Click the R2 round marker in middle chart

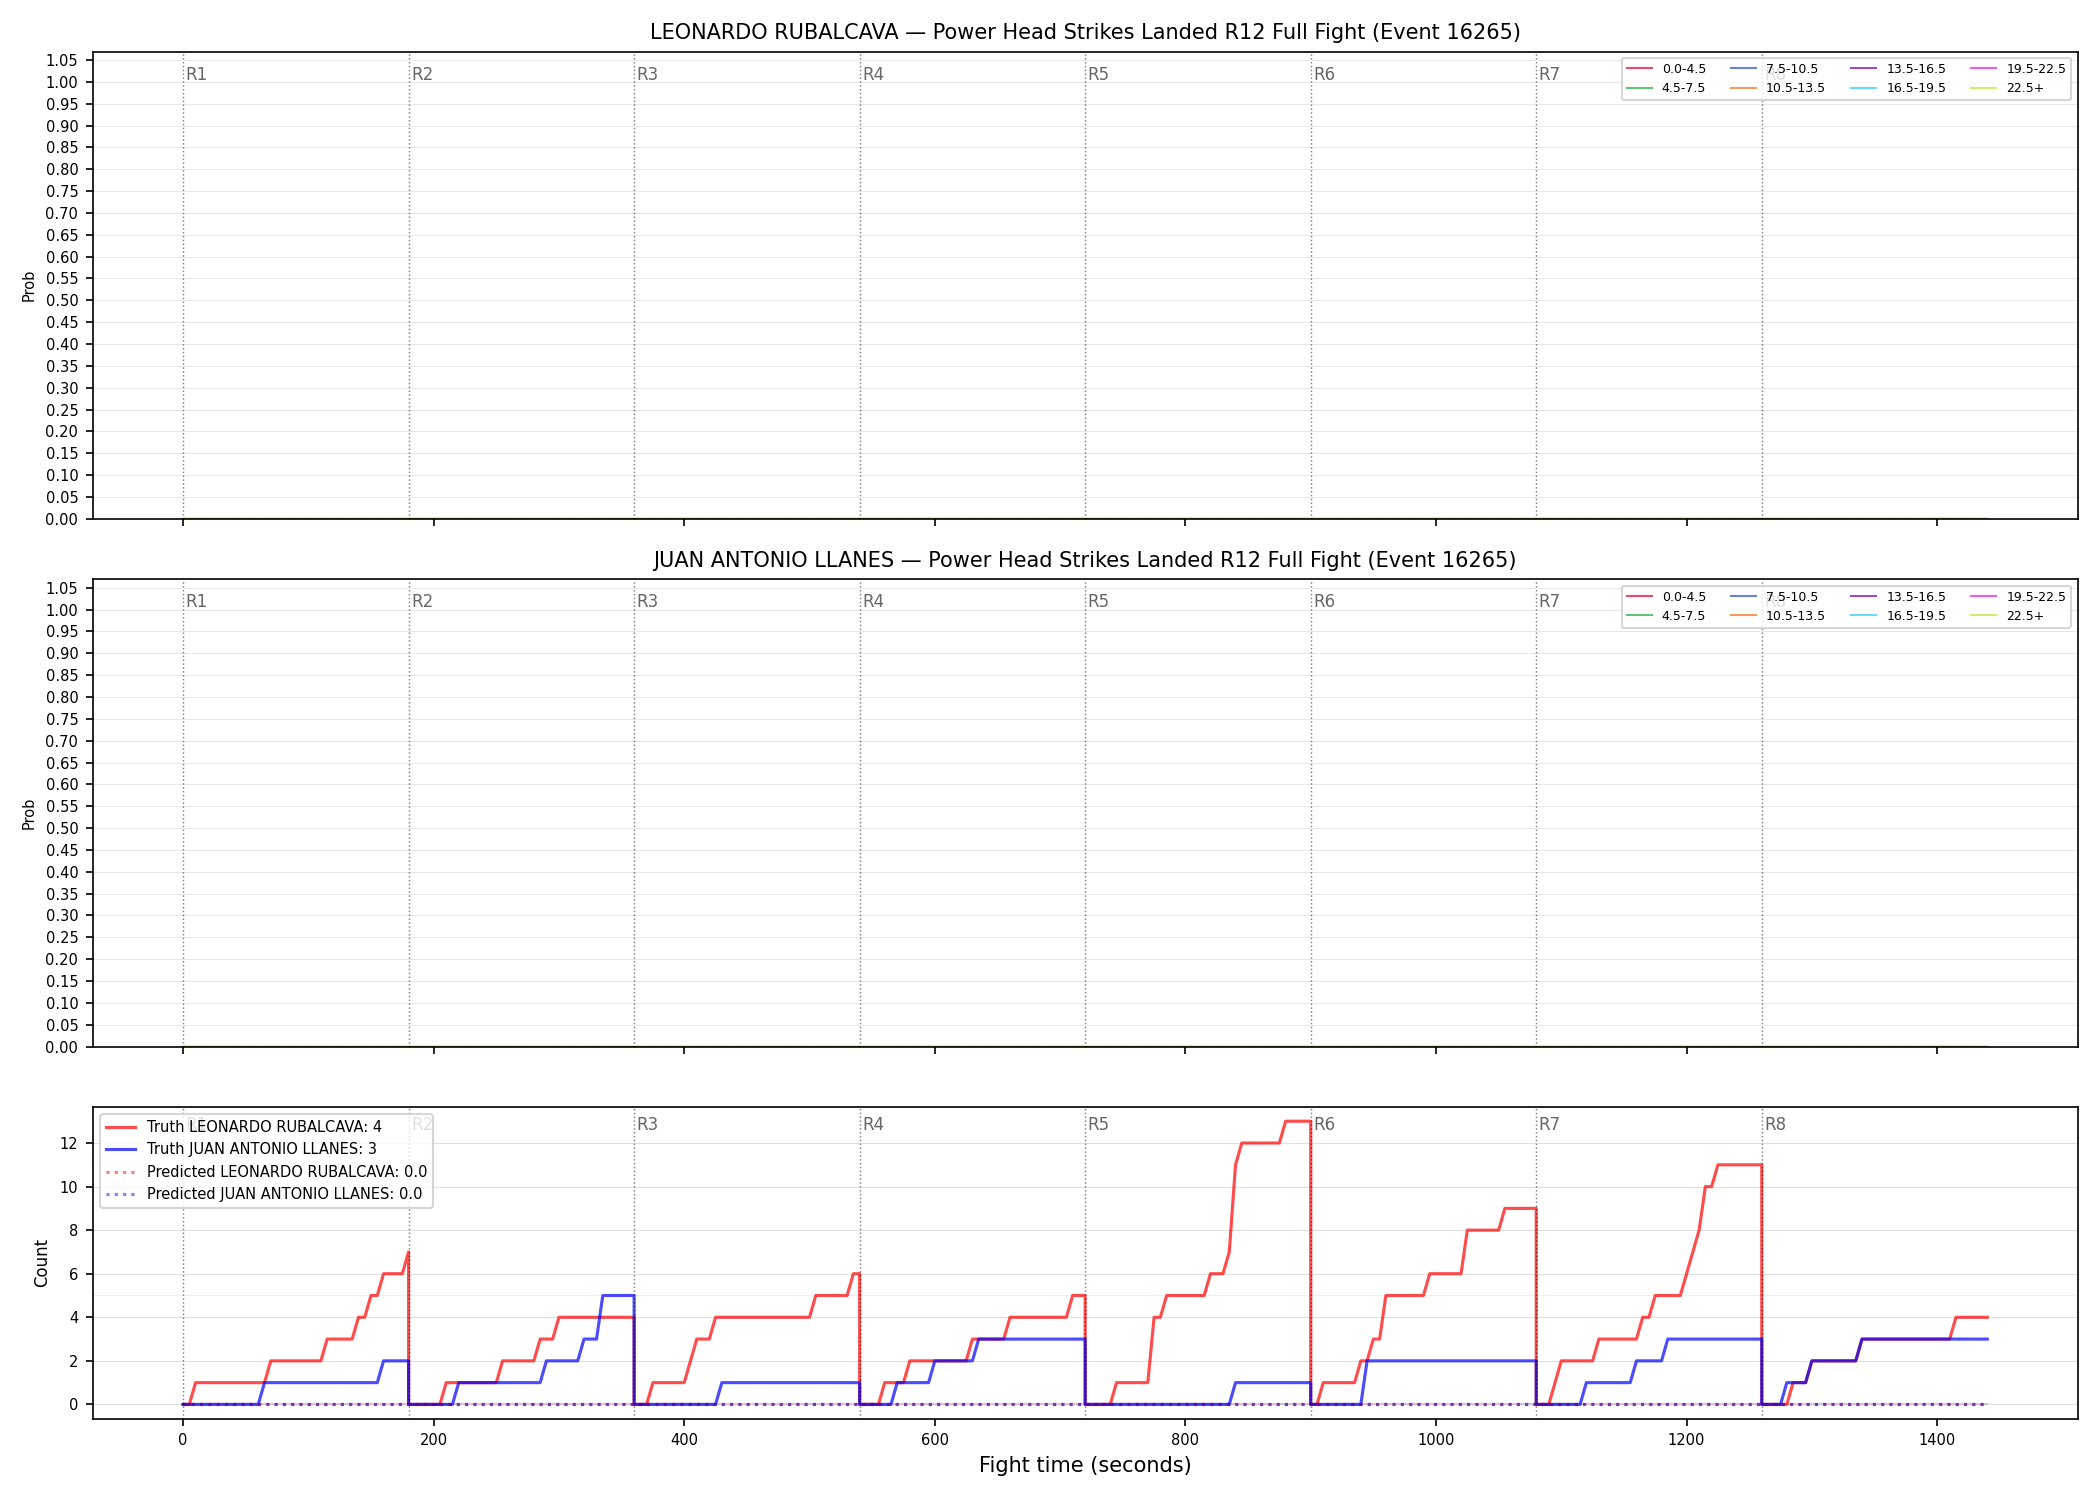point(422,601)
